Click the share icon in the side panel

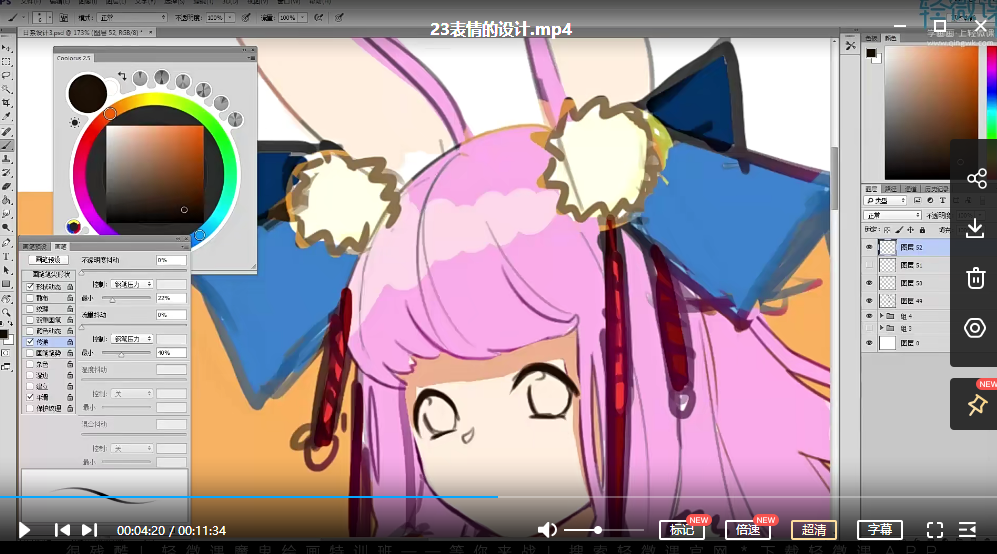[976, 179]
